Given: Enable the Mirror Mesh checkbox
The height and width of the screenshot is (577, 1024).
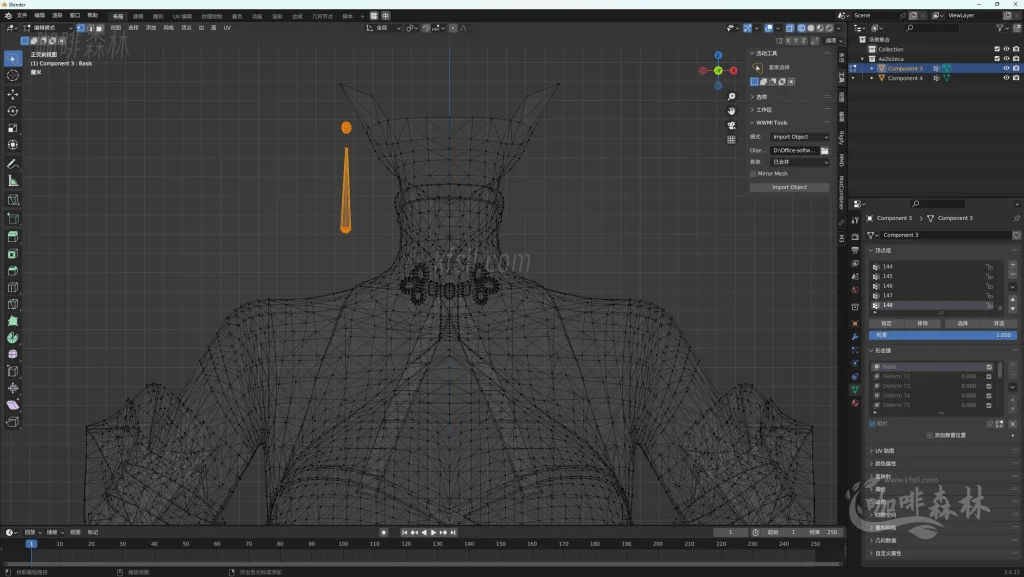Looking at the screenshot, I should point(754,174).
